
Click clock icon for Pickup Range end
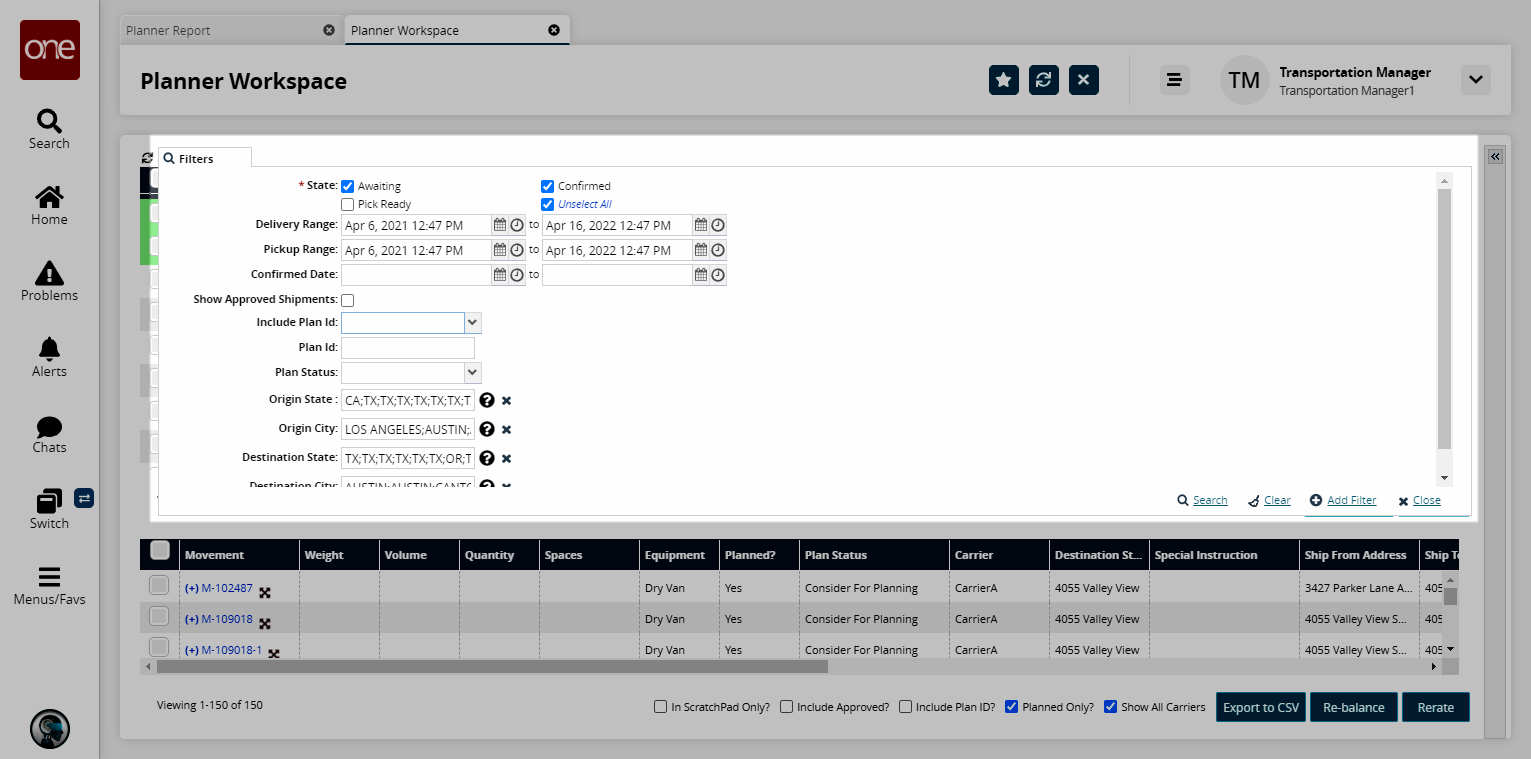pyautogui.click(x=717, y=250)
